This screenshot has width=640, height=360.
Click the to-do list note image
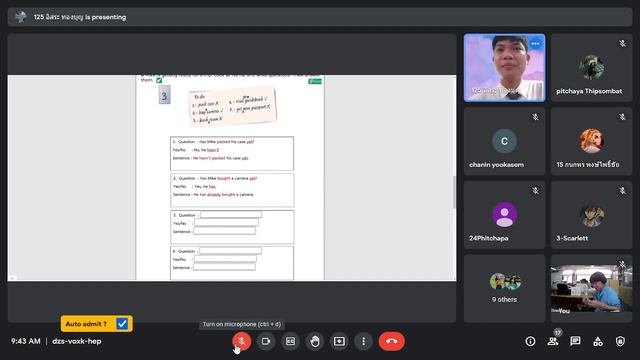point(232,106)
